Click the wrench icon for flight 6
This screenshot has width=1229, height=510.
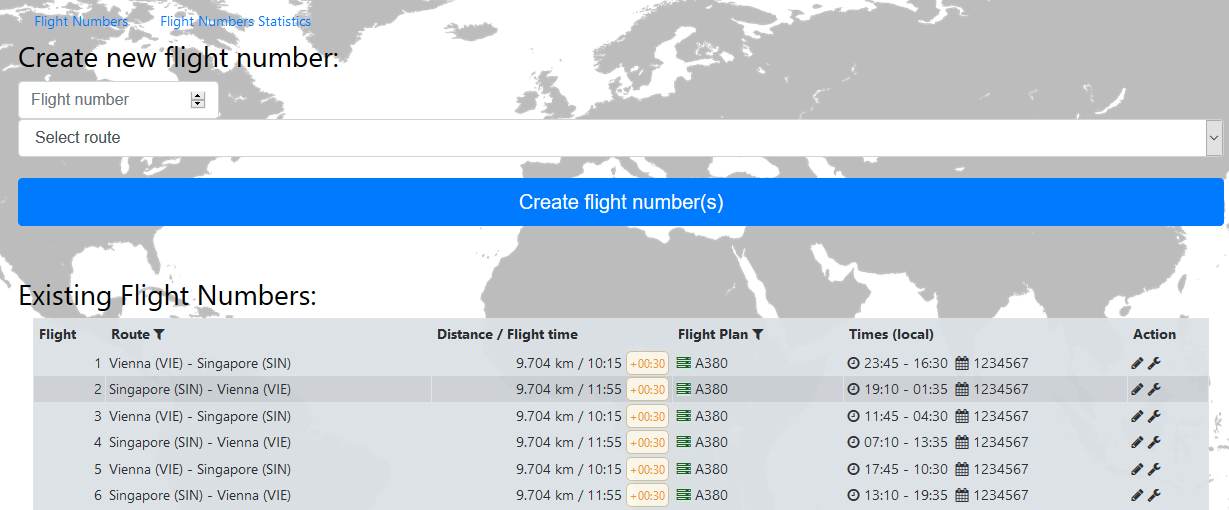coord(1154,495)
